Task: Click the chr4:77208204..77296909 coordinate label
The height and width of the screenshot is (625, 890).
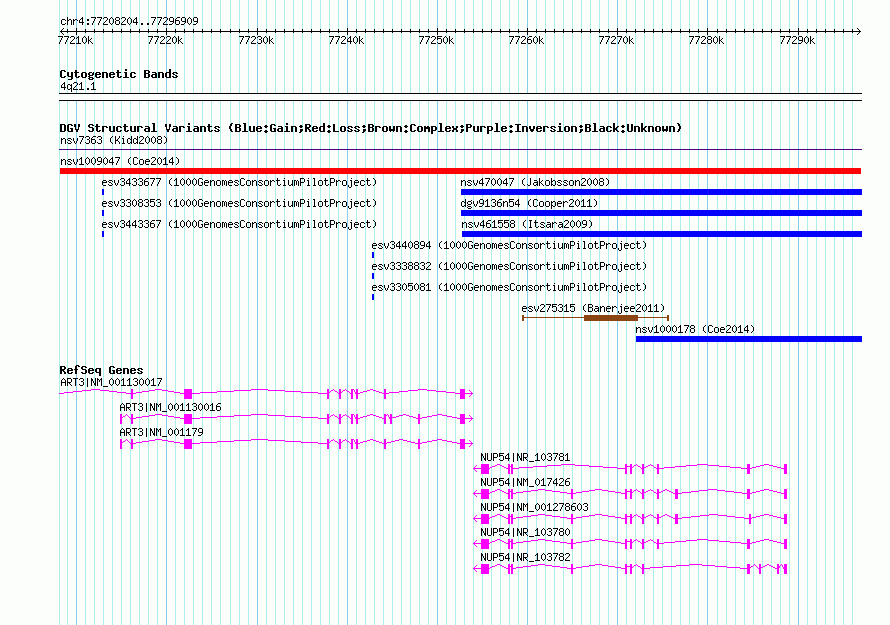Action: [x=129, y=22]
